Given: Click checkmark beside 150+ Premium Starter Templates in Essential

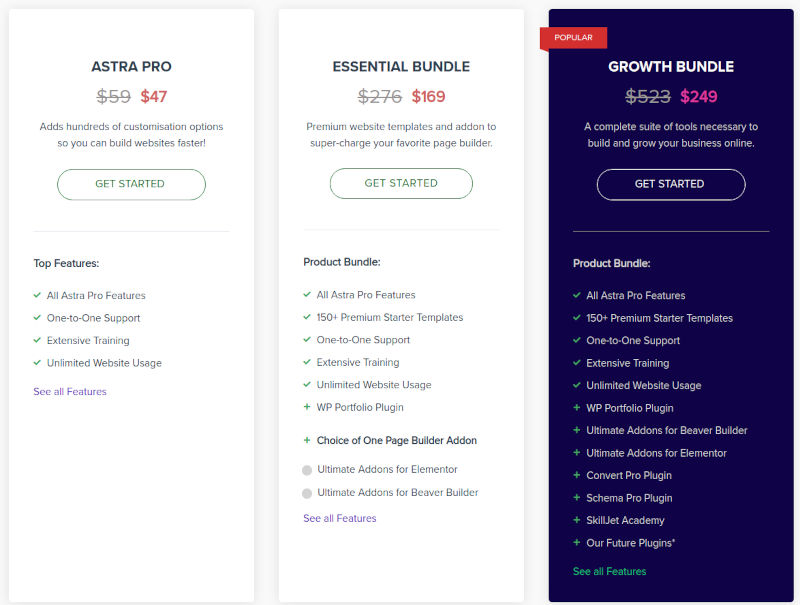Looking at the screenshot, I should [307, 317].
